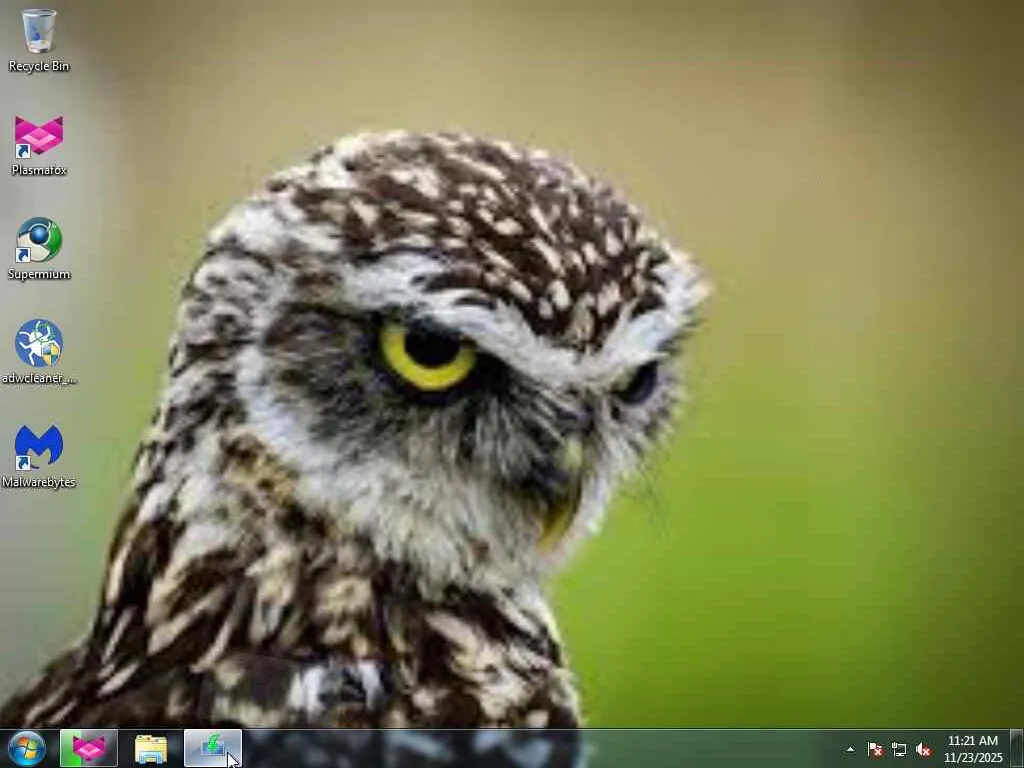Open Action Center flag icon in tray
The width and height of the screenshot is (1024, 768).
pos(875,749)
